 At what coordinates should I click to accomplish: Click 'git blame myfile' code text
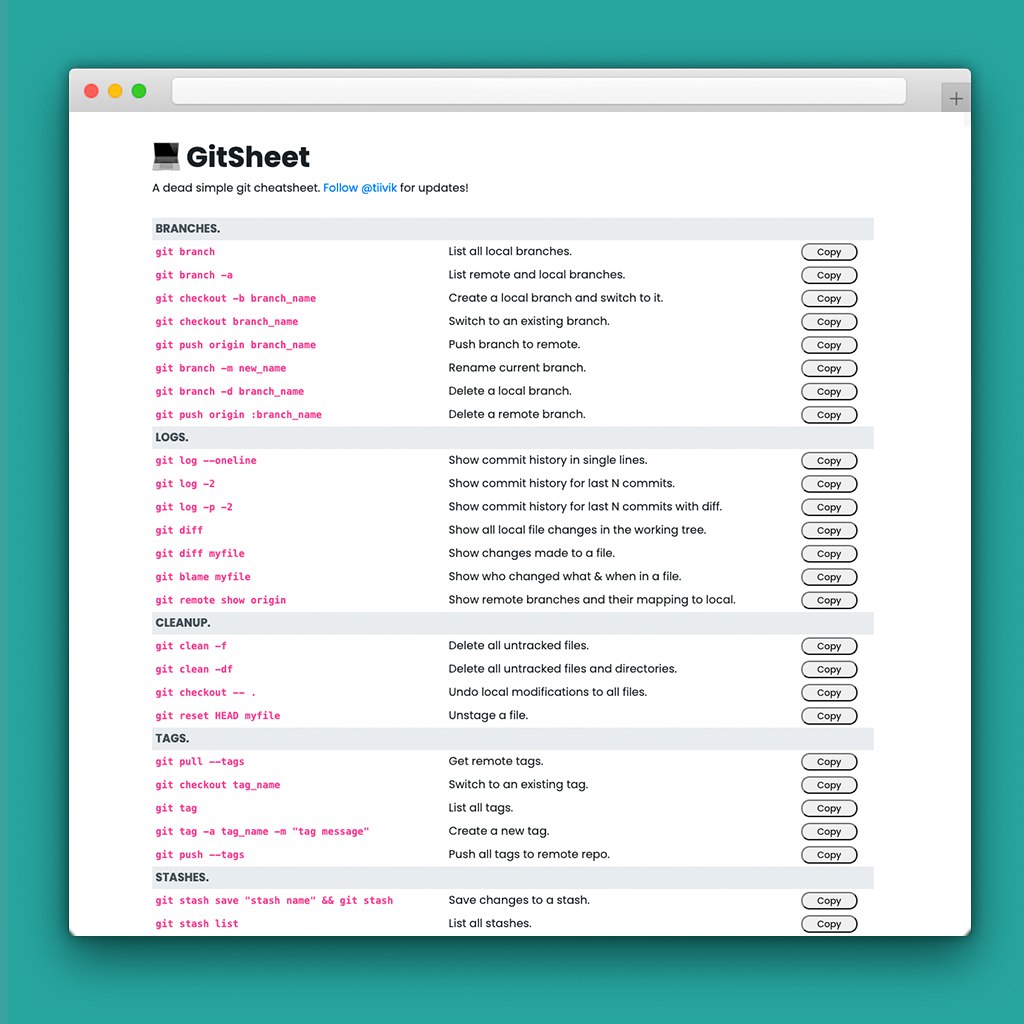tap(203, 577)
